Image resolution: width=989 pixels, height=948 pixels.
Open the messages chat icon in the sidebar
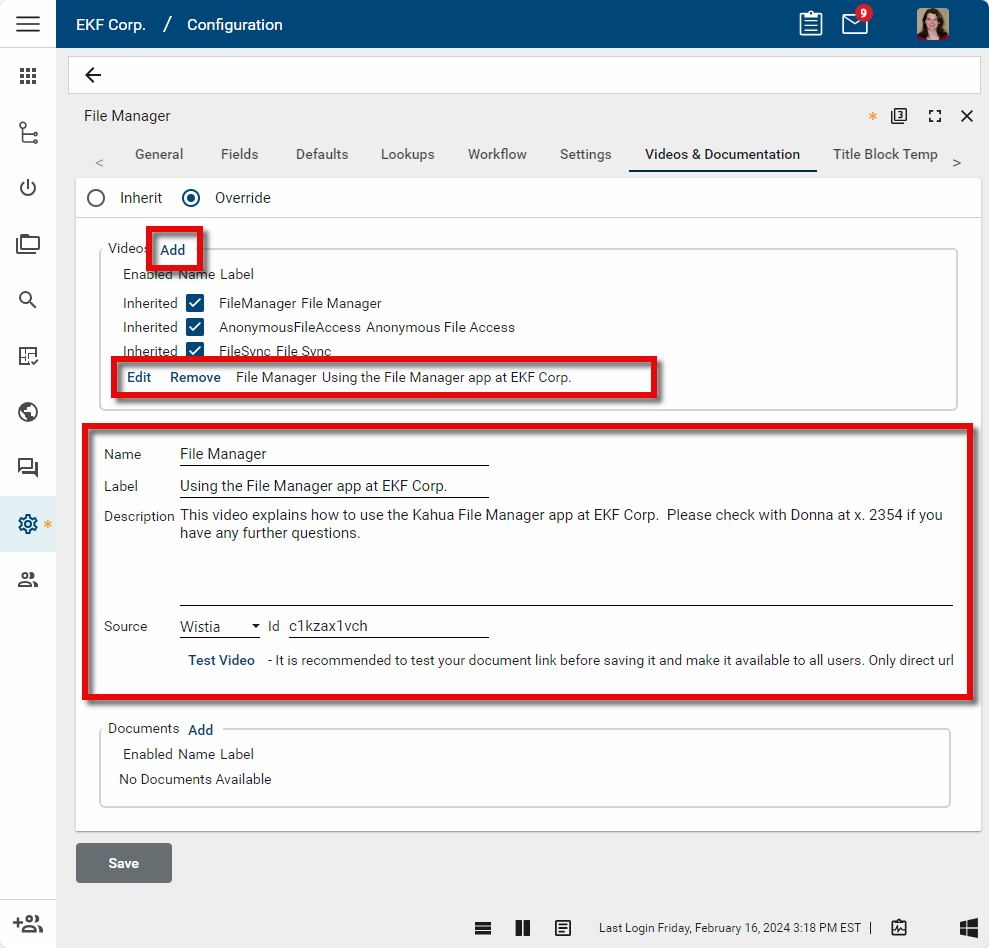coord(27,468)
